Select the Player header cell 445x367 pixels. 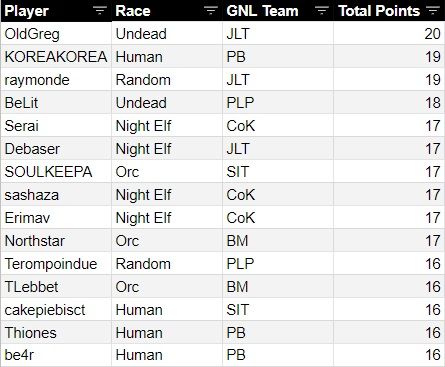point(56,11)
